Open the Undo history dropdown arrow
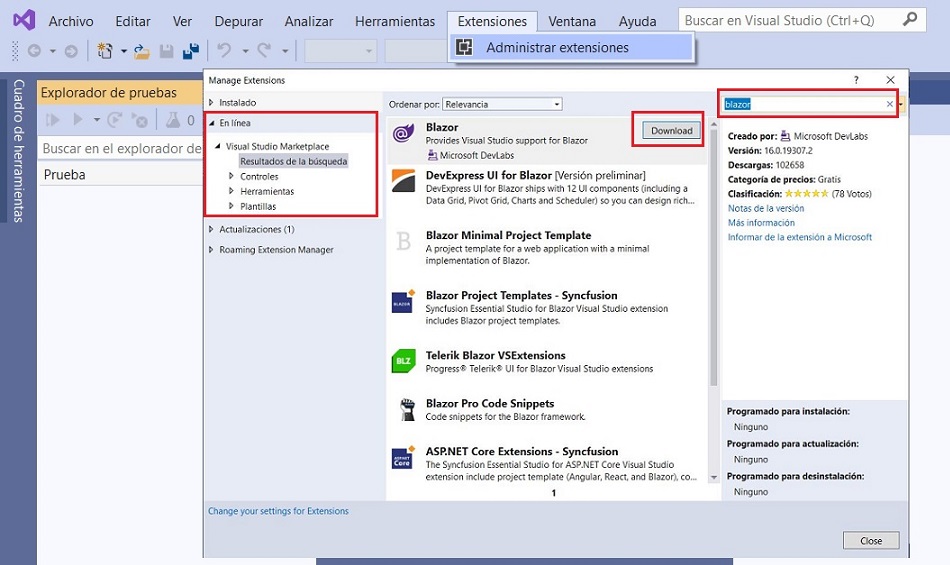This screenshot has height=565, width=950. [245, 51]
